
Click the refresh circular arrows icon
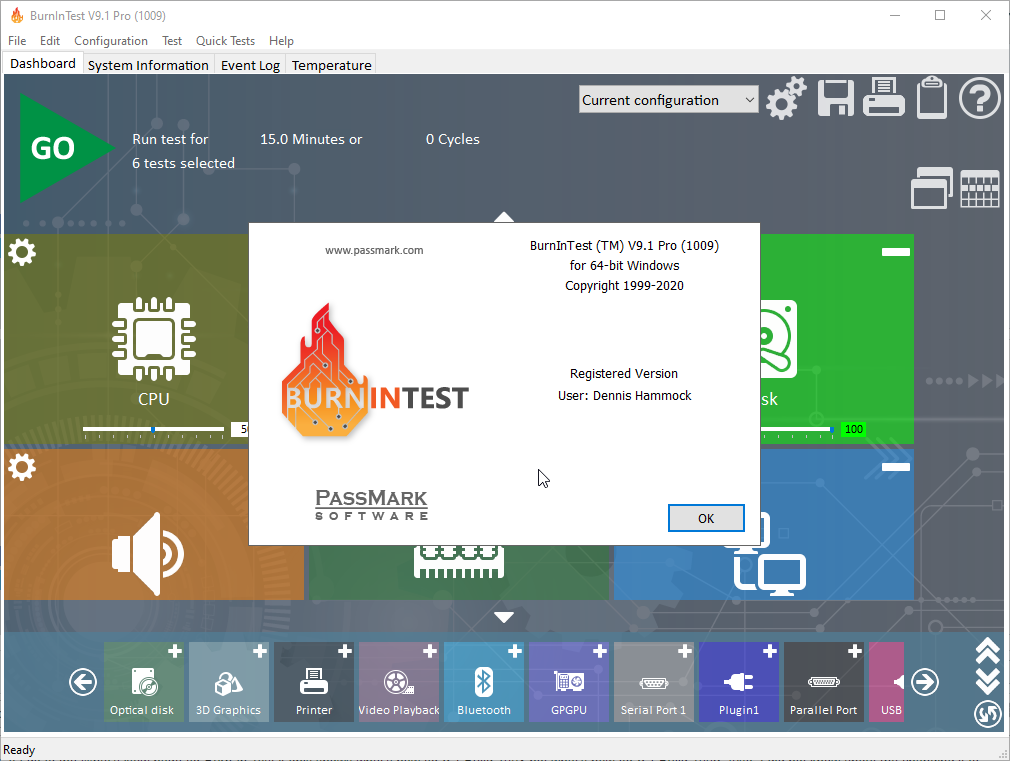click(x=987, y=714)
